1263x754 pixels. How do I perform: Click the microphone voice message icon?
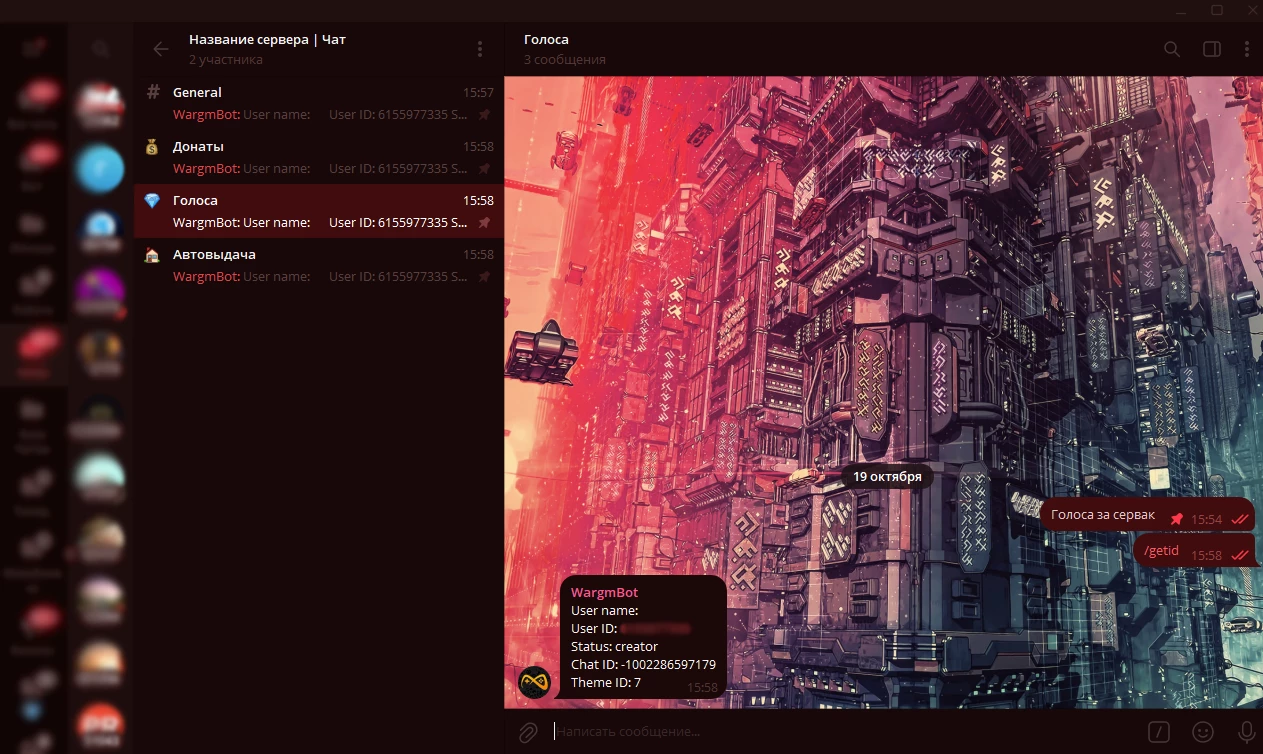pyautogui.click(x=1246, y=732)
